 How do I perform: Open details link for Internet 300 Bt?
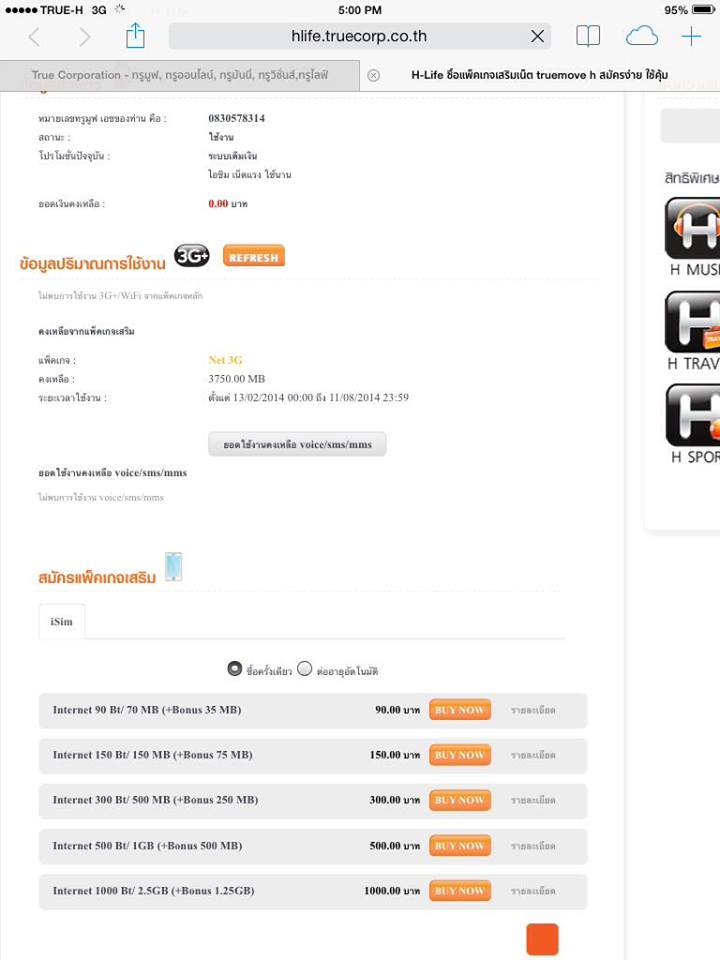533,800
